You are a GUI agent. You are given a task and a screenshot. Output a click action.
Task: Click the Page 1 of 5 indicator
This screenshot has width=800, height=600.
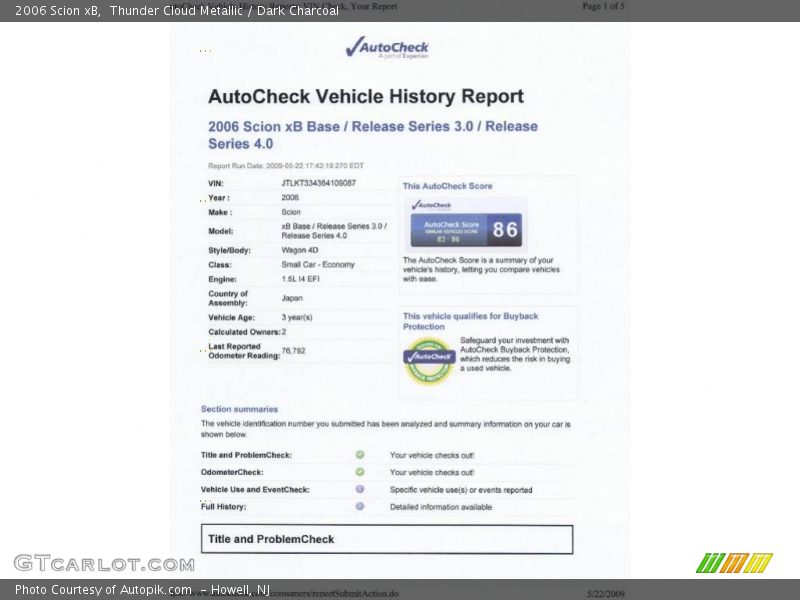(x=603, y=6)
